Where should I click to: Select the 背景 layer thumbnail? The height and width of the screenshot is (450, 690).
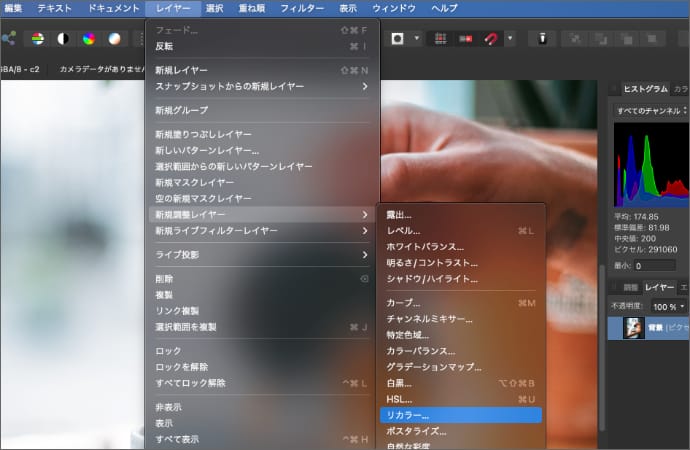pyautogui.click(x=632, y=327)
